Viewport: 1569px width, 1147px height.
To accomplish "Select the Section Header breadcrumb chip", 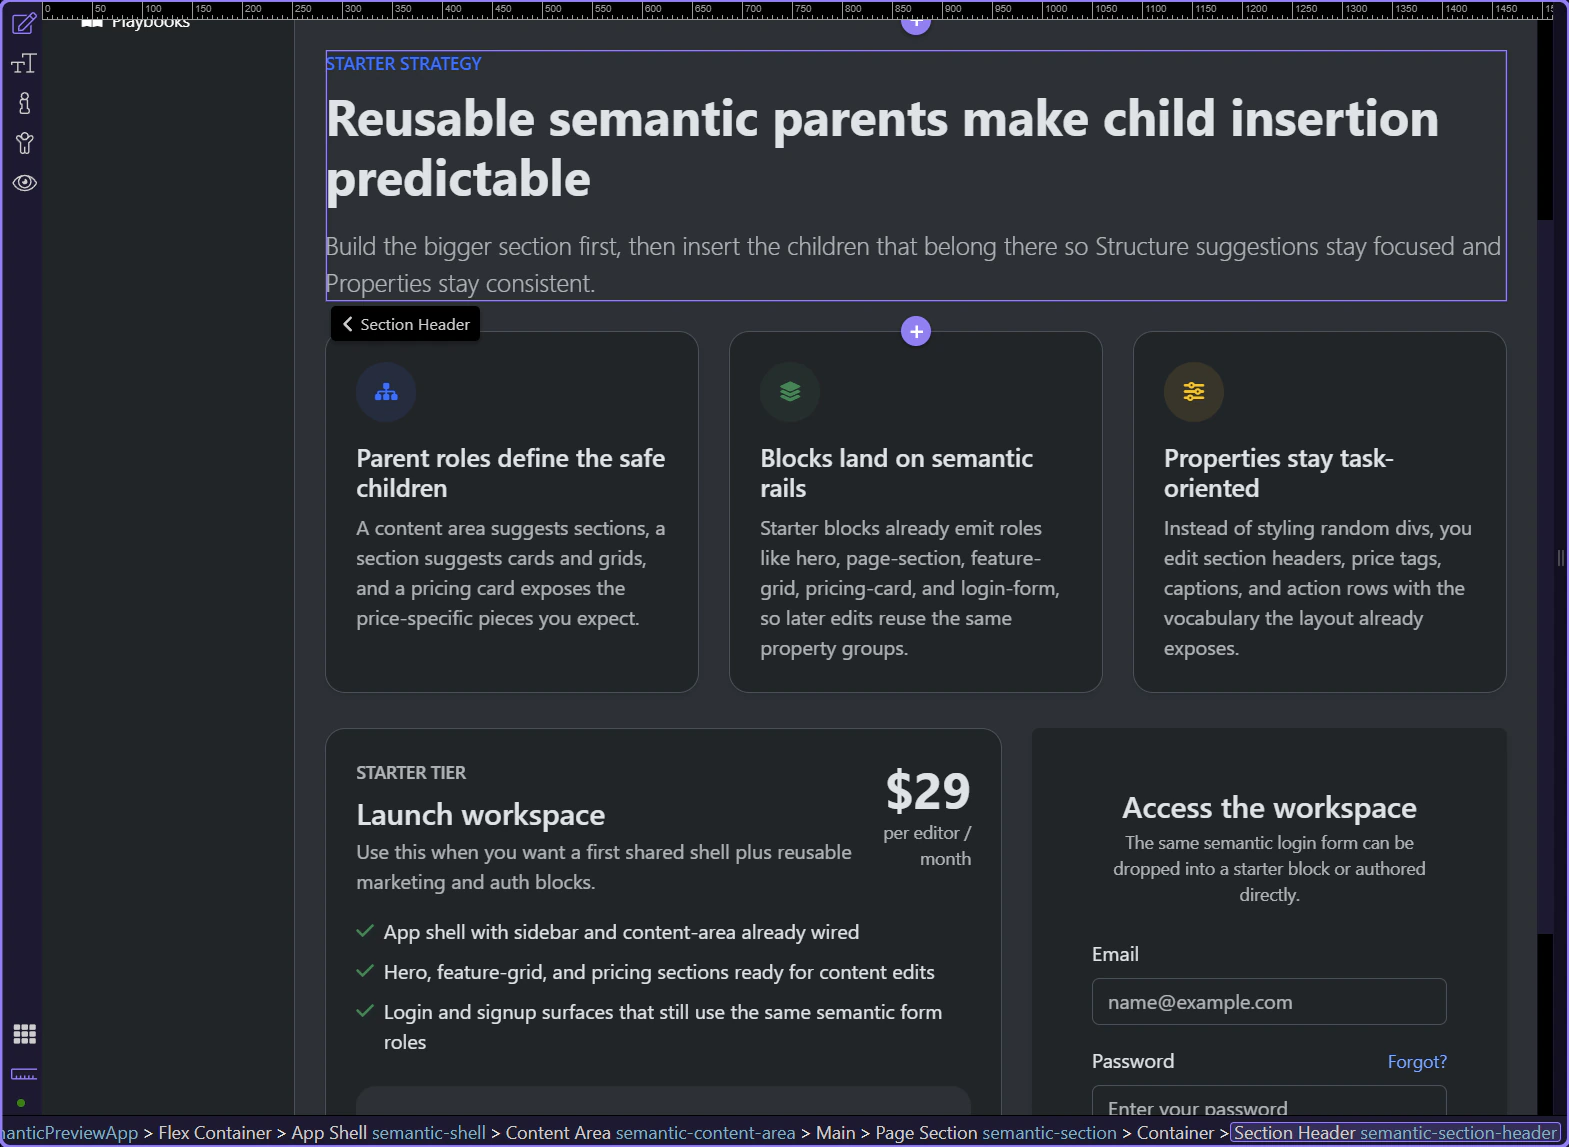I will 1395,1133.
